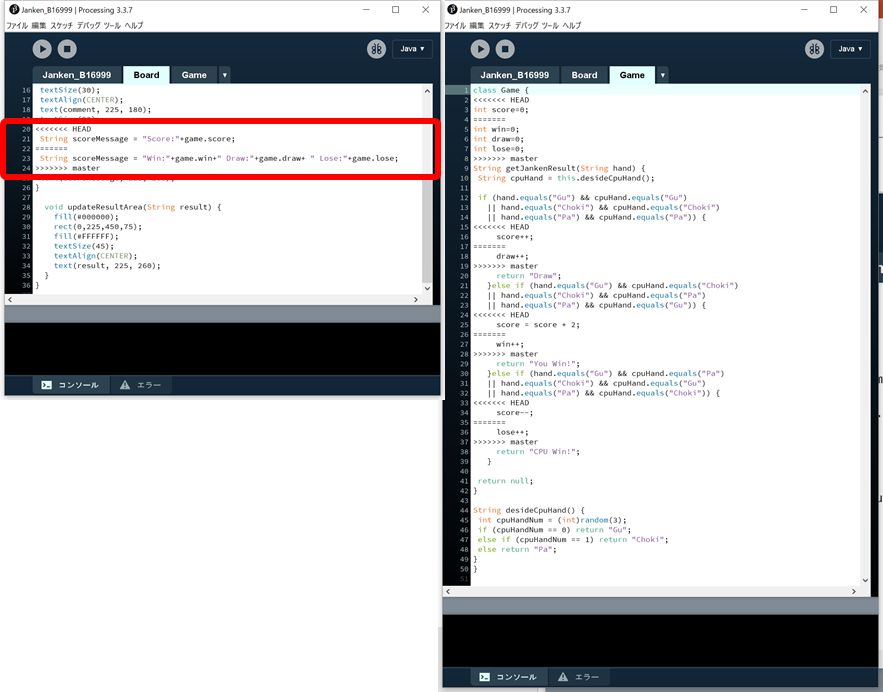This screenshot has width=883, height=692.
Task: Click the error warning icon in right window footer
Action: click(565, 677)
